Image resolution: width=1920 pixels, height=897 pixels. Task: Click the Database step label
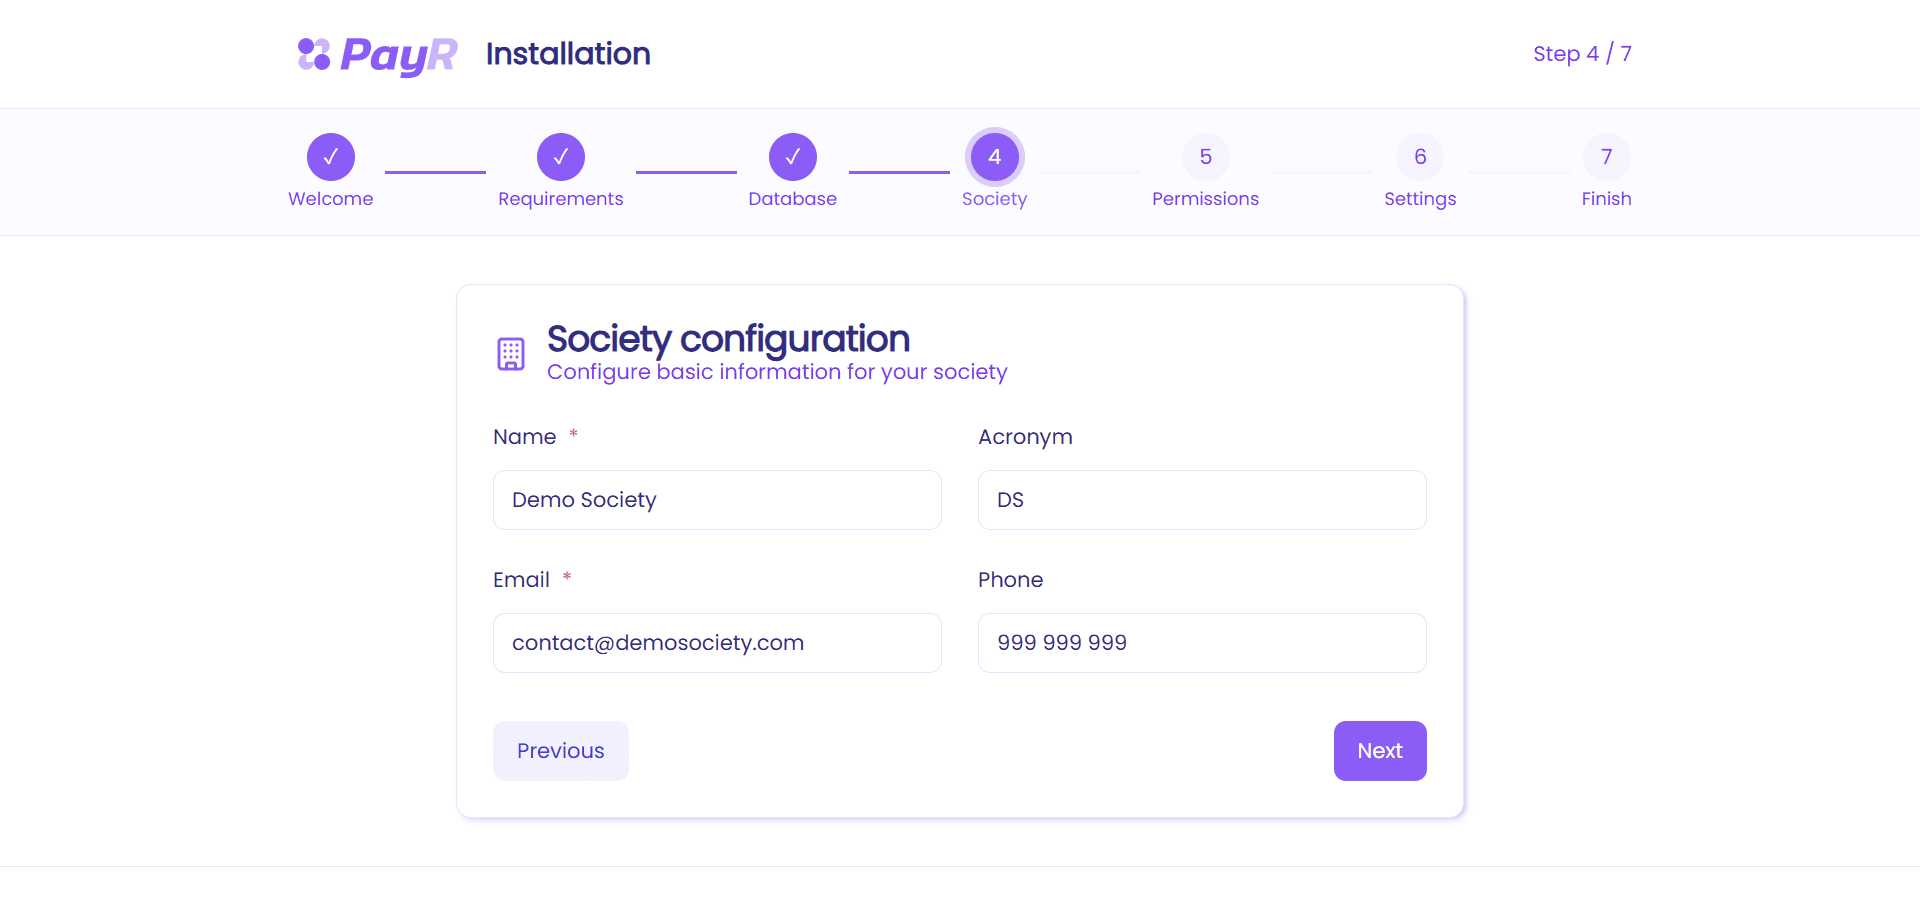tap(793, 199)
